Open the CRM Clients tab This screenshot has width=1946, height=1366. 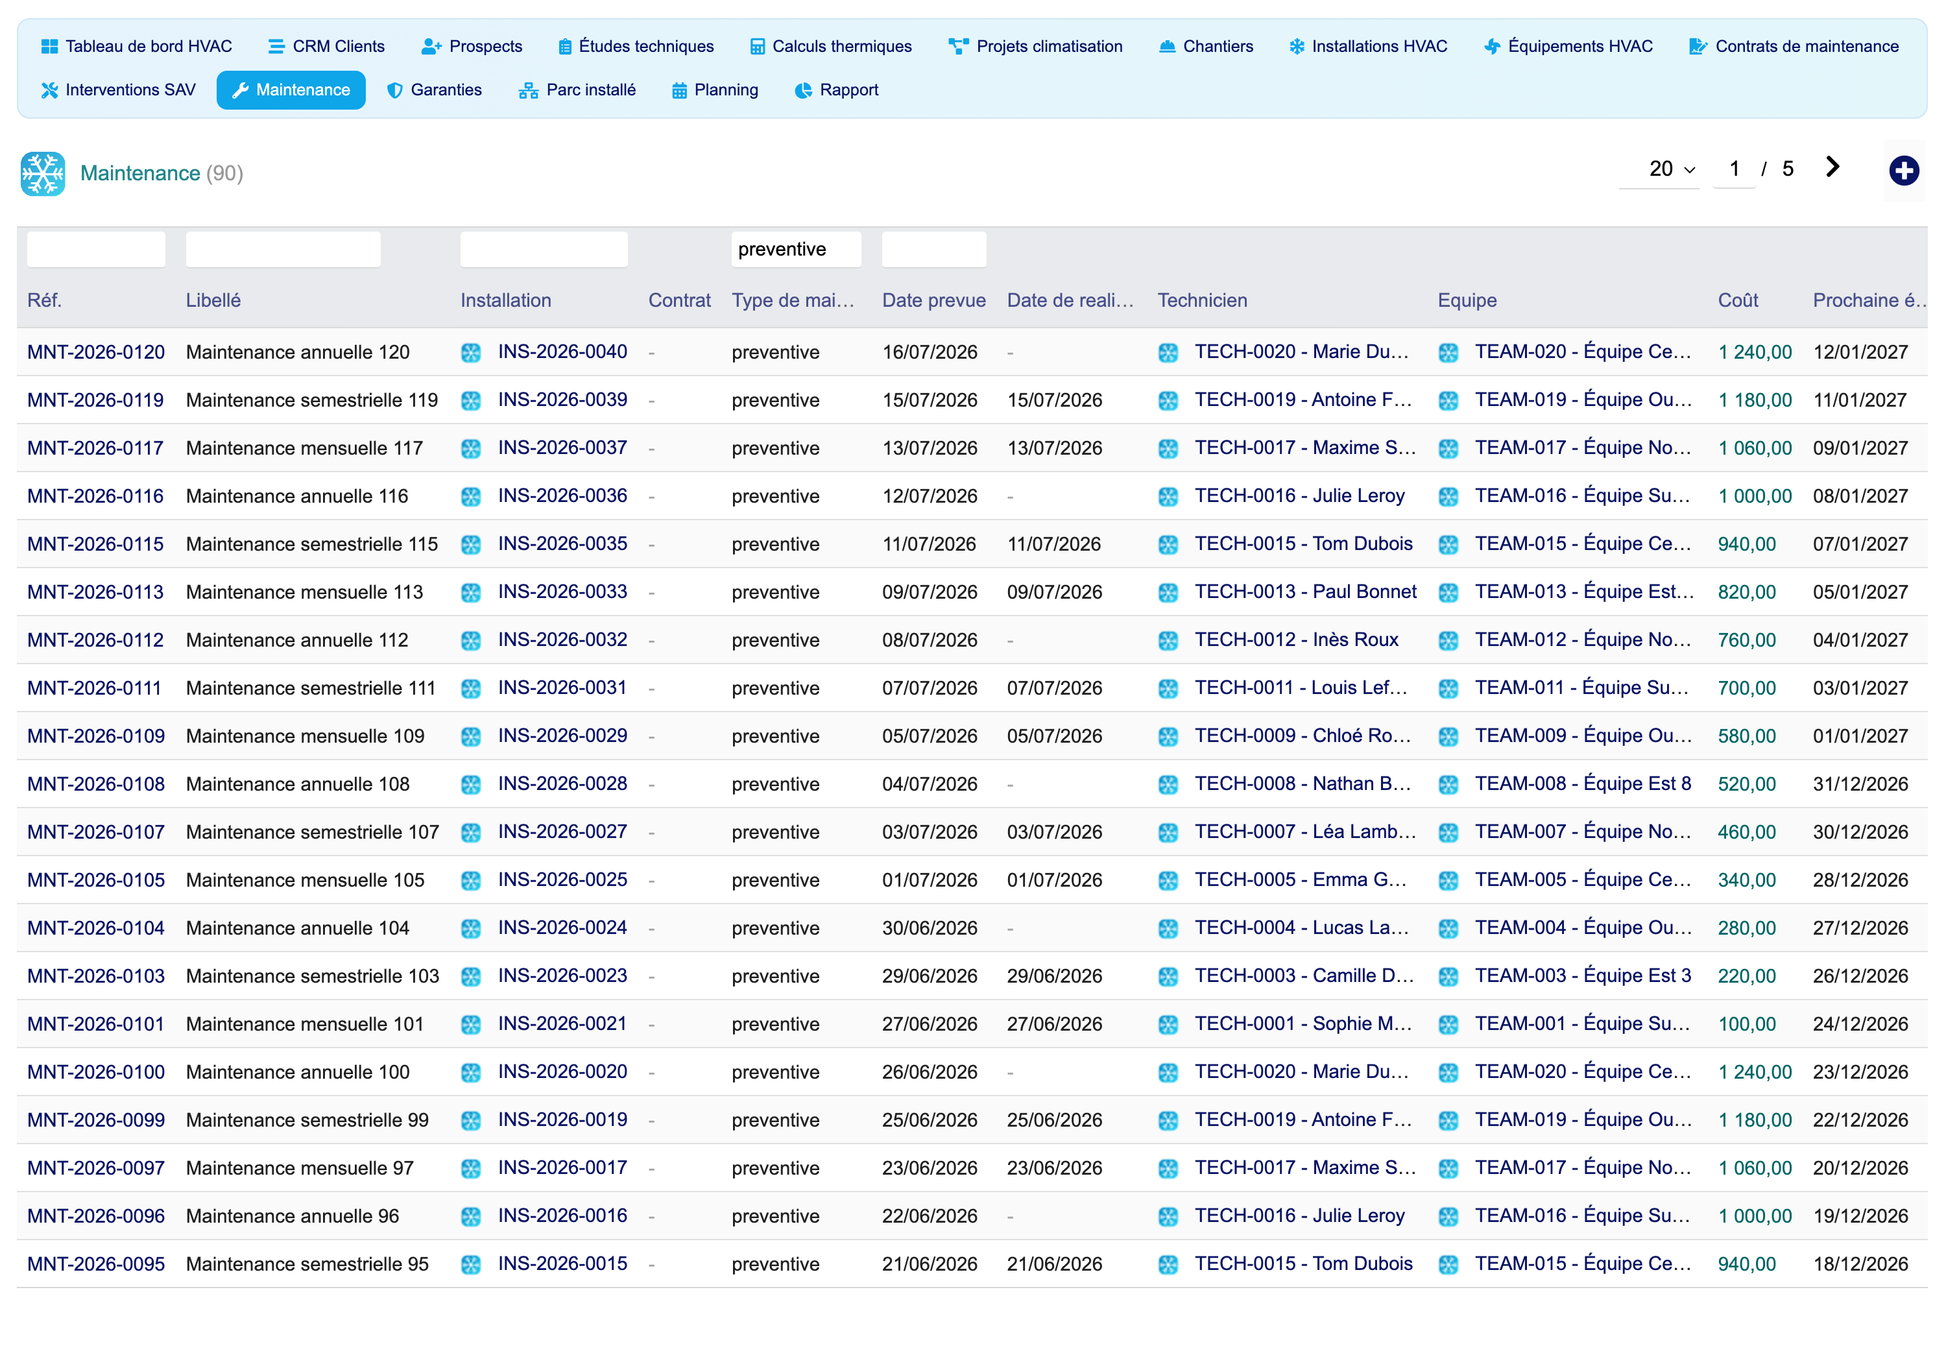pos(326,46)
